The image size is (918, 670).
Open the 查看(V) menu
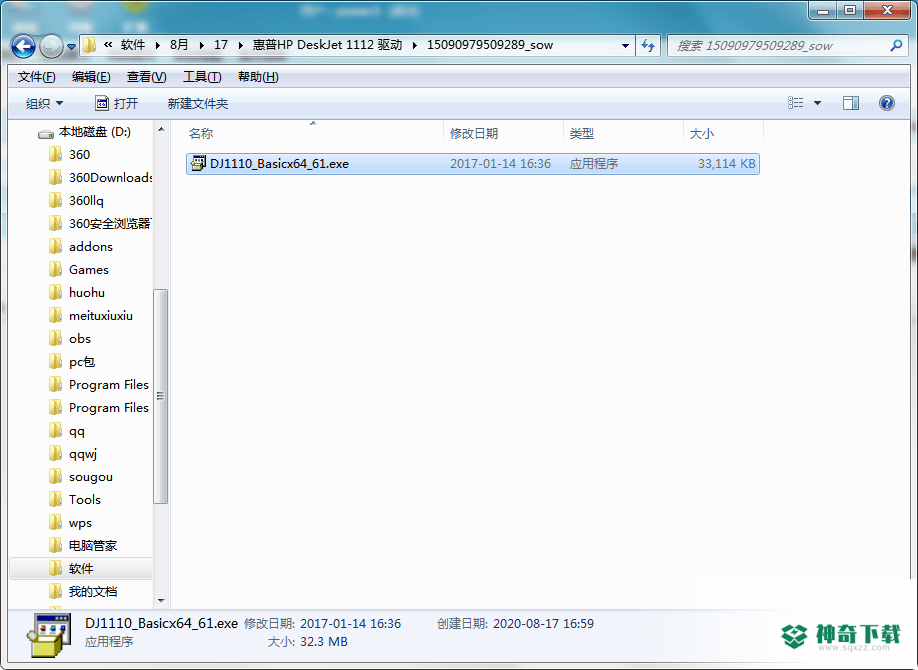coord(146,77)
